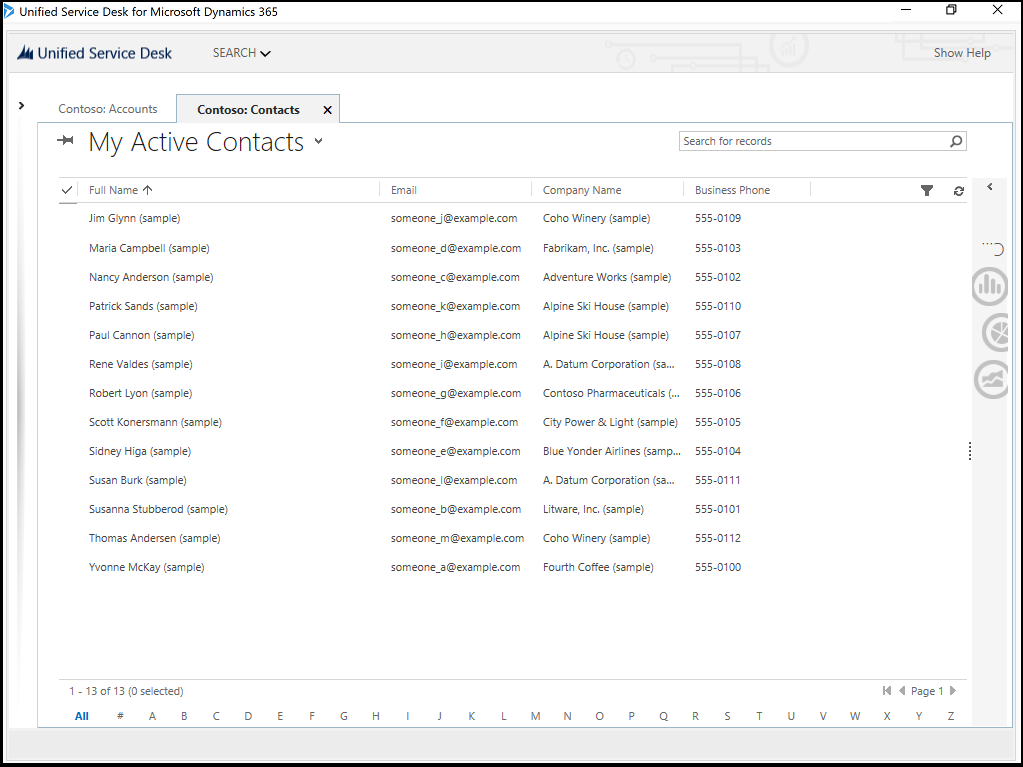The height and width of the screenshot is (767, 1023).
Task: Open company Adventure Works (sample)
Action: click(x=607, y=277)
